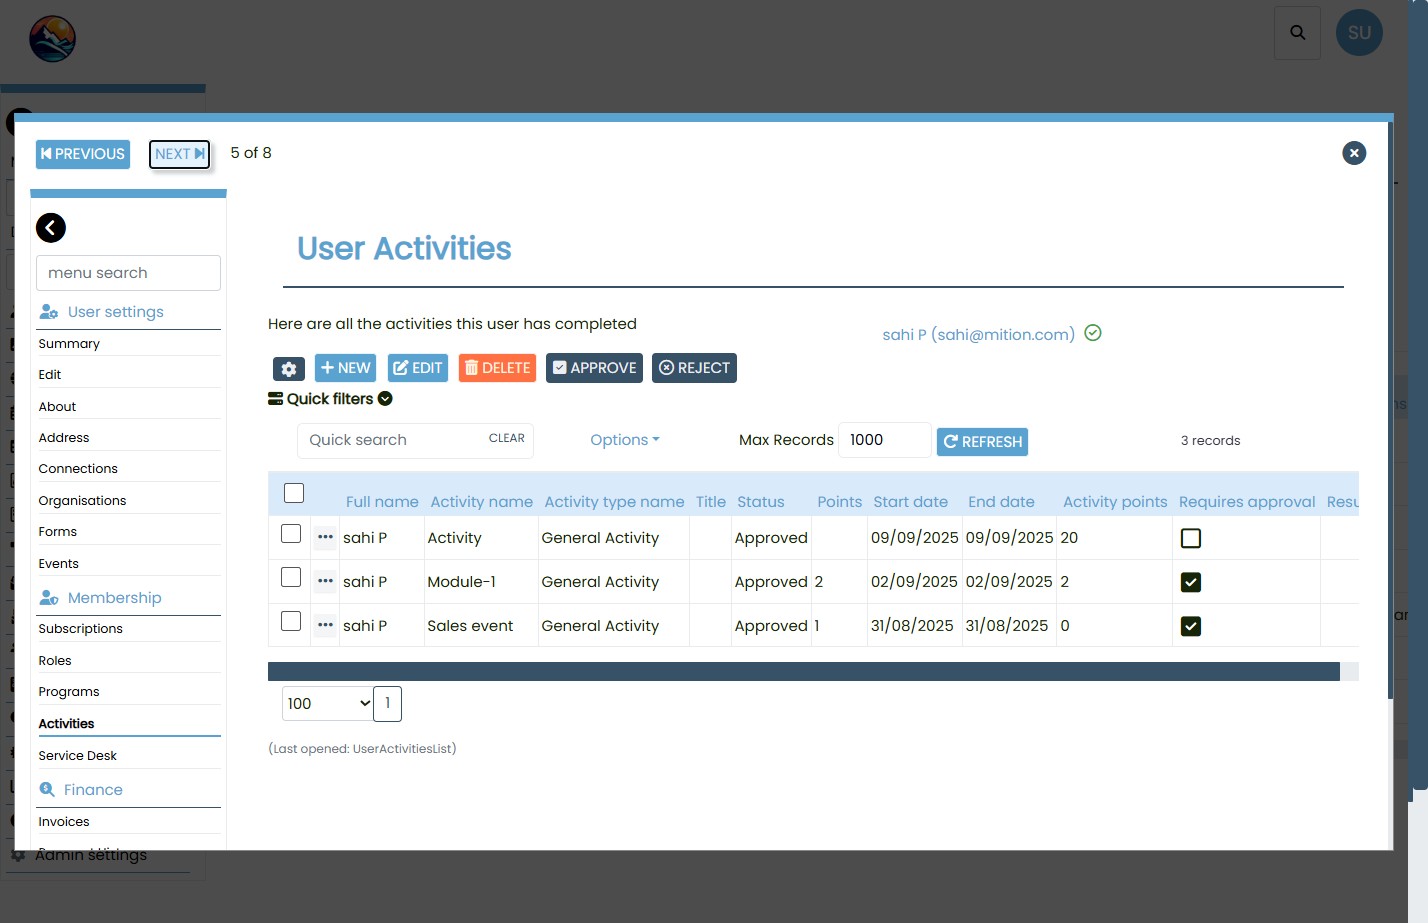Click the Quick search input field
The width and height of the screenshot is (1428, 923).
click(390, 440)
